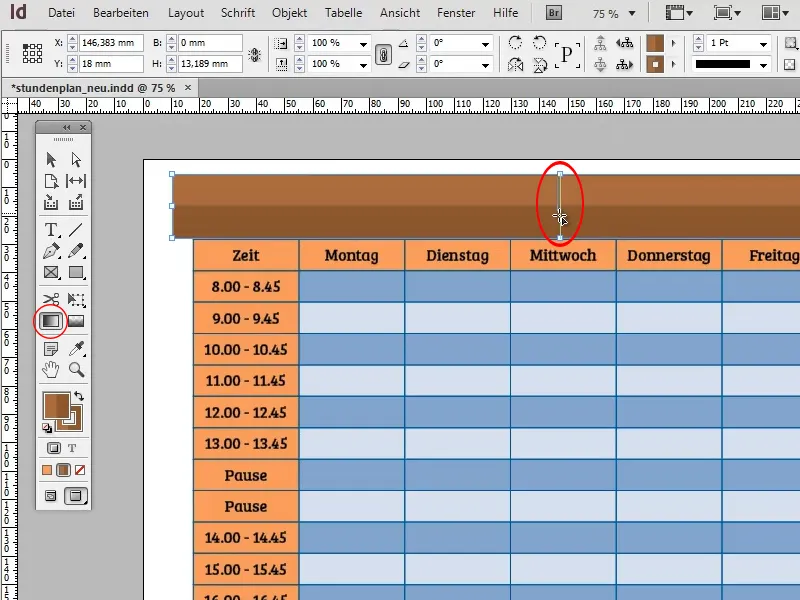The width and height of the screenshot is (800, 600).
Task: Select the Pen tool
Action: [51, 251]
